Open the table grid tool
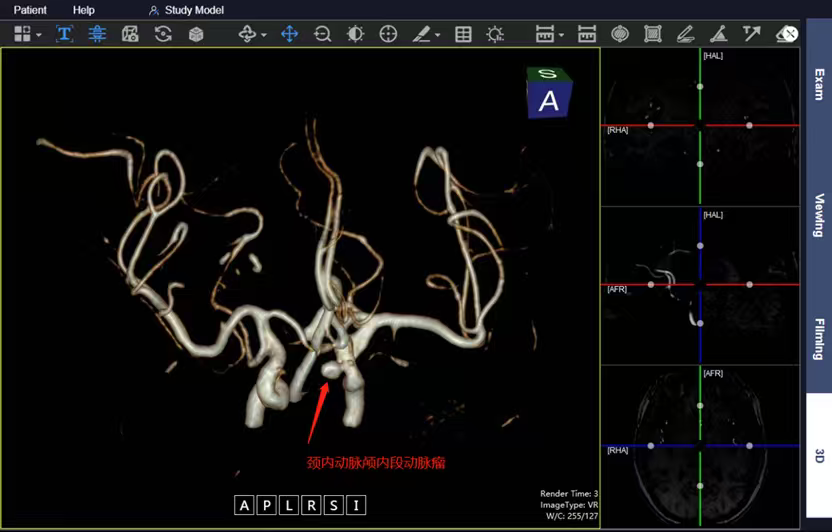This screenshot has height=532, width=832. pyautogui.click(x=463, y=34)
